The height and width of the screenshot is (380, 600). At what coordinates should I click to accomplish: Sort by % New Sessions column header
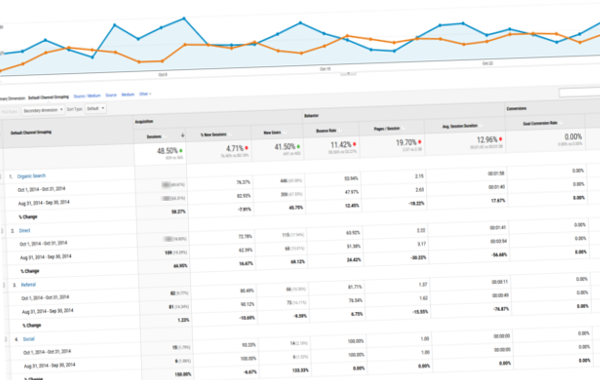click(214, 135)
